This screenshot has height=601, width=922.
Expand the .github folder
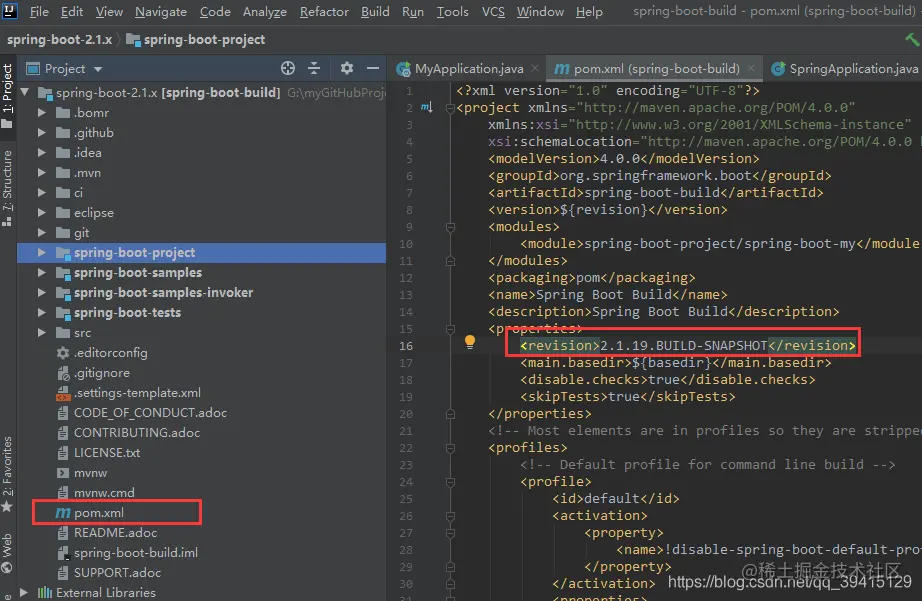click(x=42, y=132)
